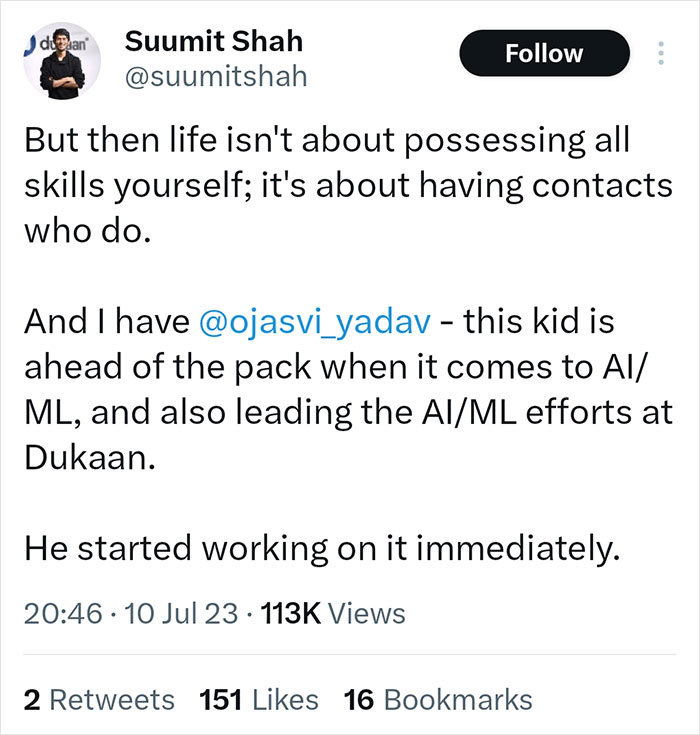
Task: Click the 20:46 timestamp
Action: tap(63, 613)
